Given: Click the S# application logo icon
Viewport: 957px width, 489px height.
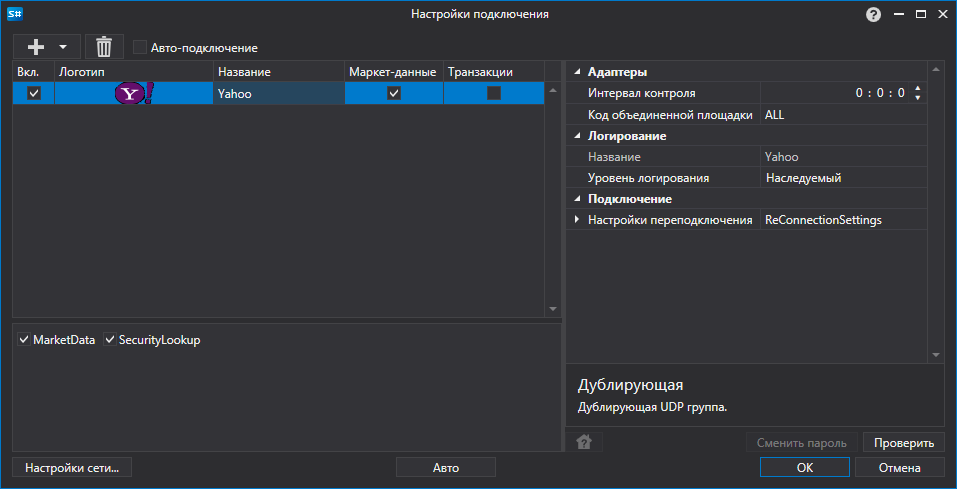Looking at the screenshot, I should (14, 13).
